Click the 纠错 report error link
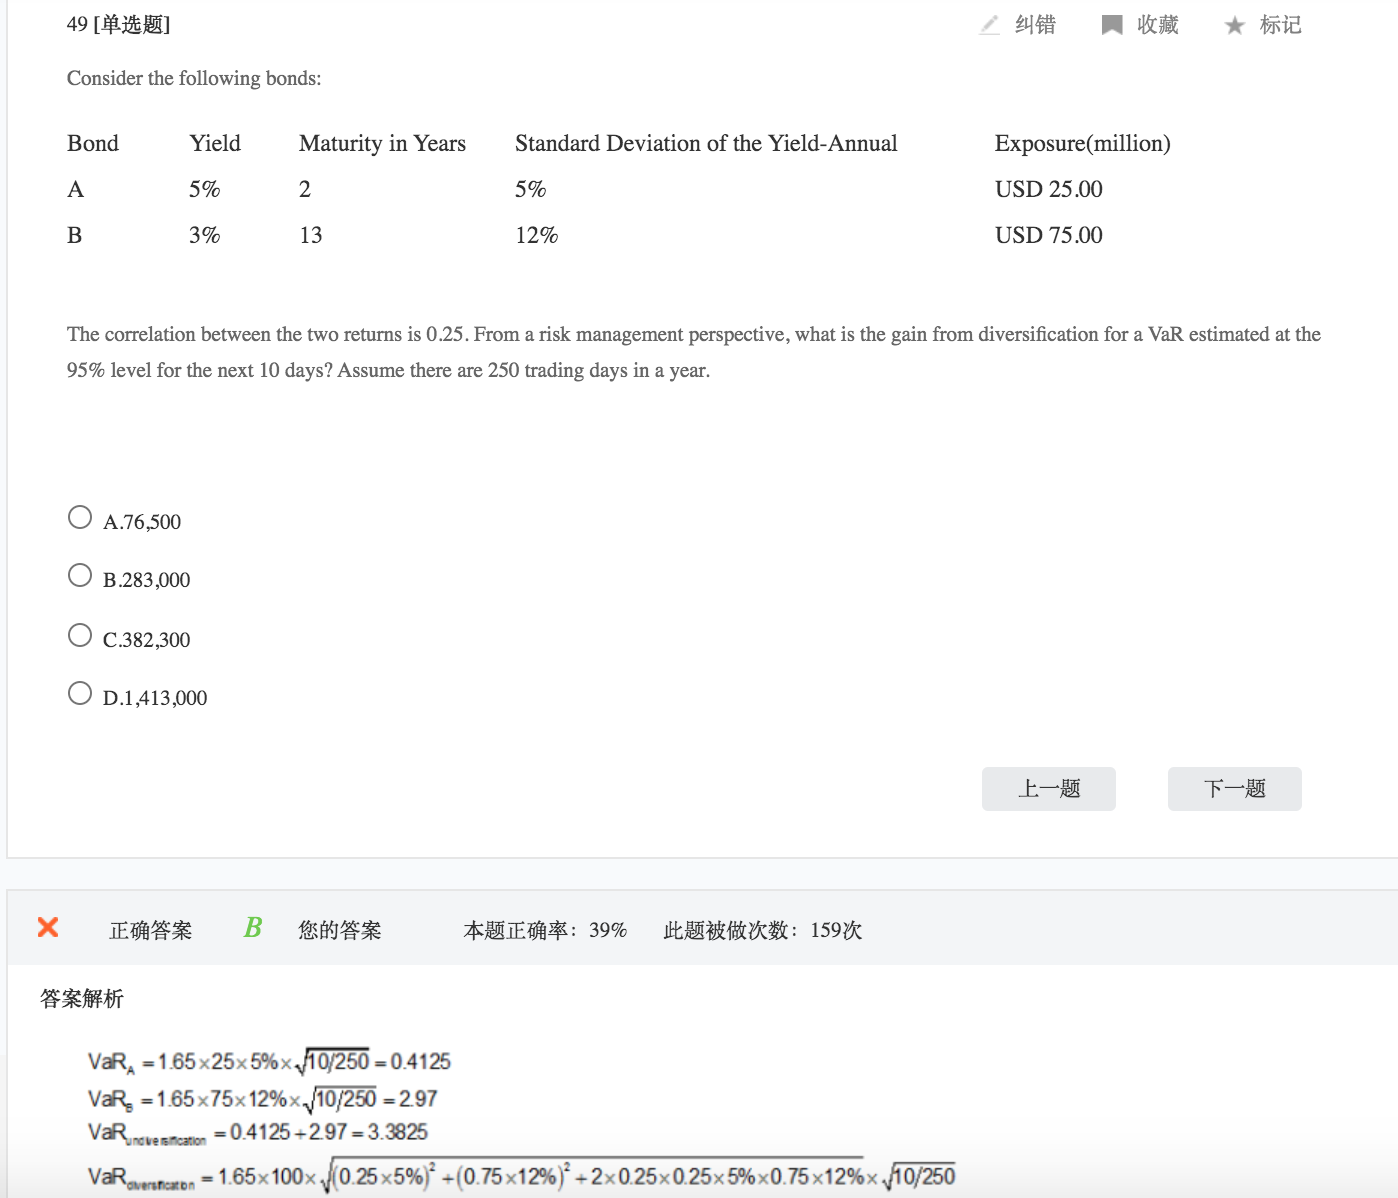Screen dimensions: 1398x1198 [x=1035, y=25]
